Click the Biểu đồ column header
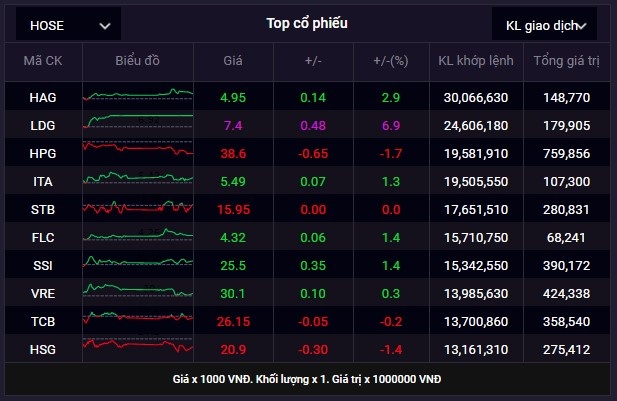Viewport: 617px width, 401px height. [x=137, y=61]
